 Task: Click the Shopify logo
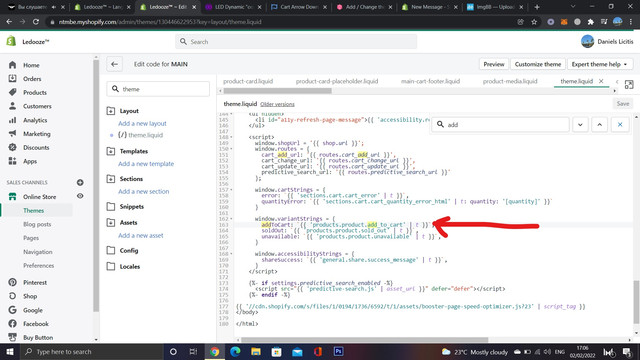pos(11,41)
